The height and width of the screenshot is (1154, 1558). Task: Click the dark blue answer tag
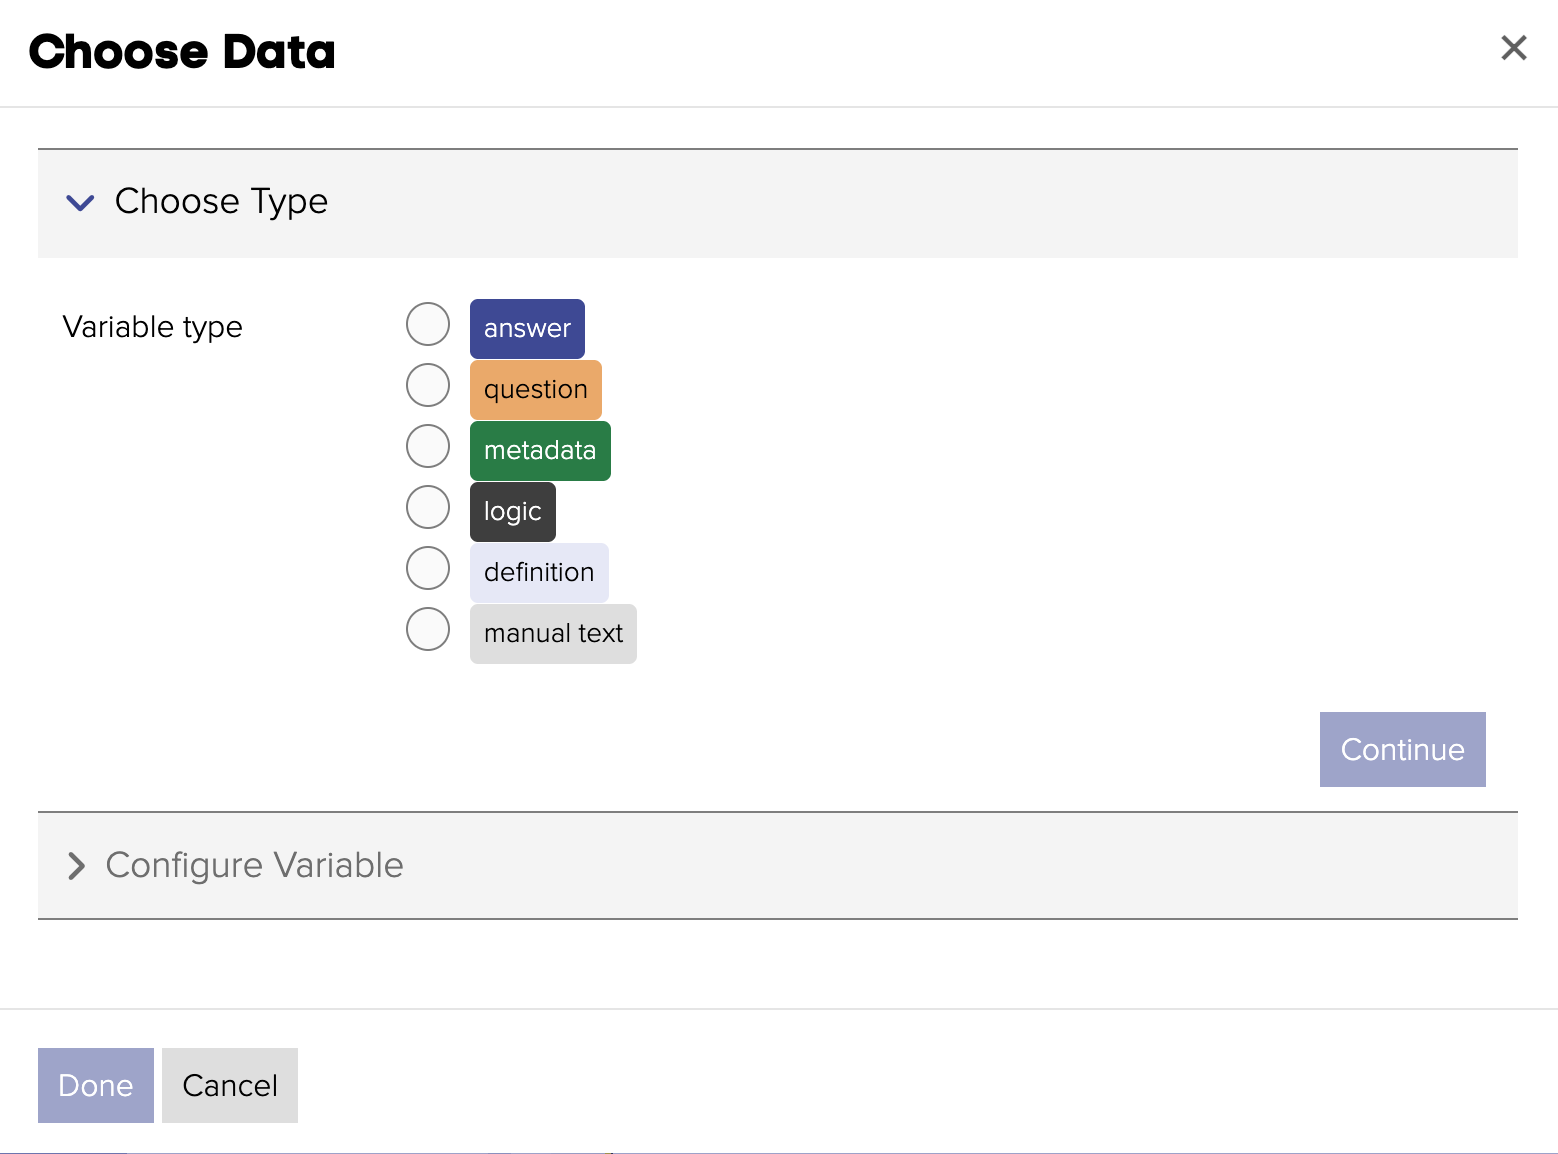pos(527,329)
